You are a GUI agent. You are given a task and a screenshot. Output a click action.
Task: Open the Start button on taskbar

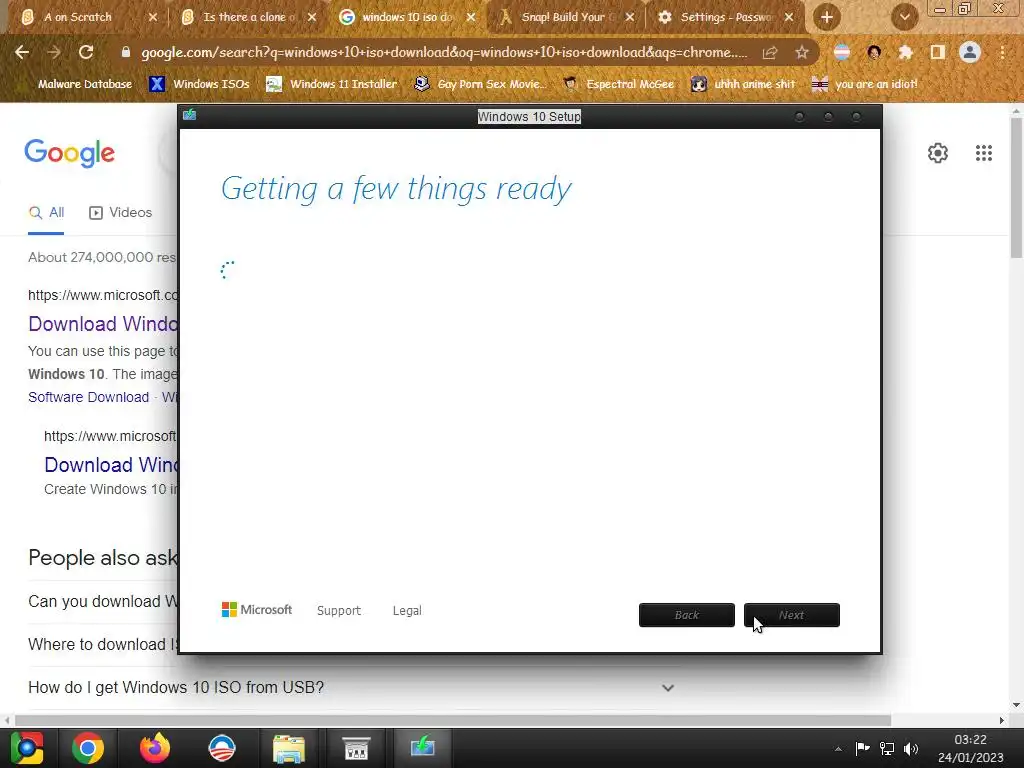click(27, 748)
